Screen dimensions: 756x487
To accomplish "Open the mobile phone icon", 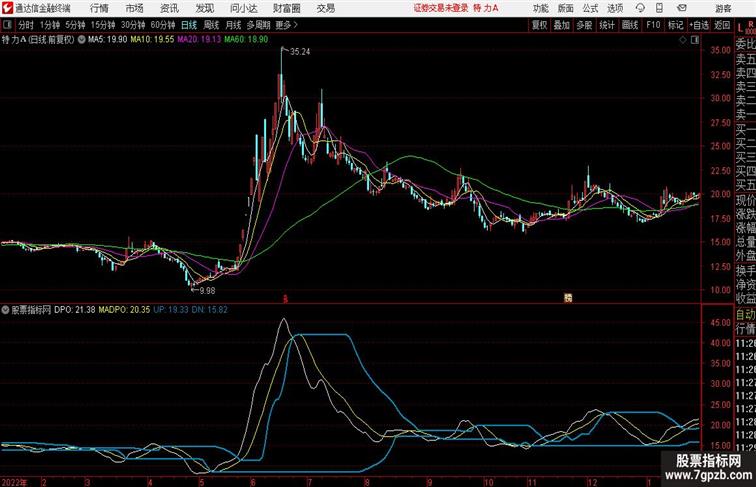I will (x=659, y=8).
